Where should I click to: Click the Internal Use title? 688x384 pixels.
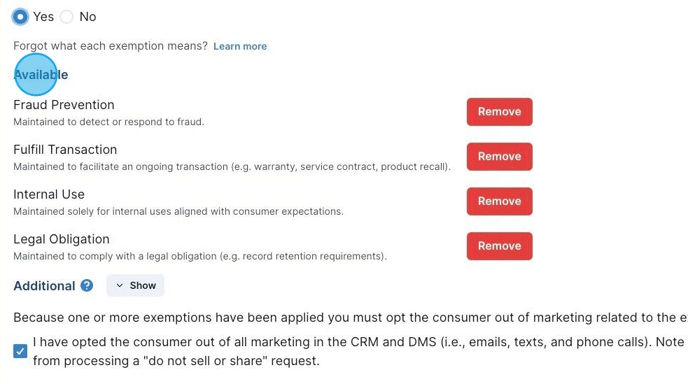(x=49, y=194)
